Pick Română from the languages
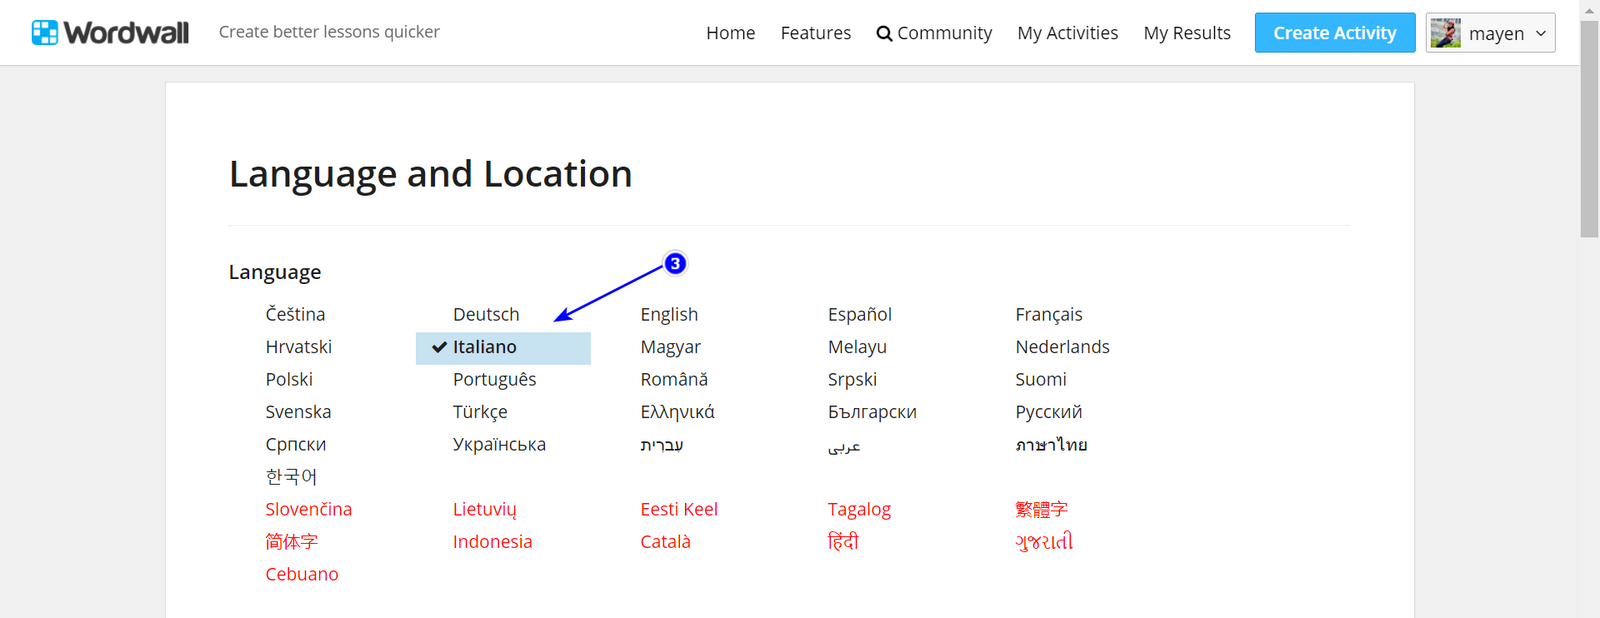 (674, 379)
